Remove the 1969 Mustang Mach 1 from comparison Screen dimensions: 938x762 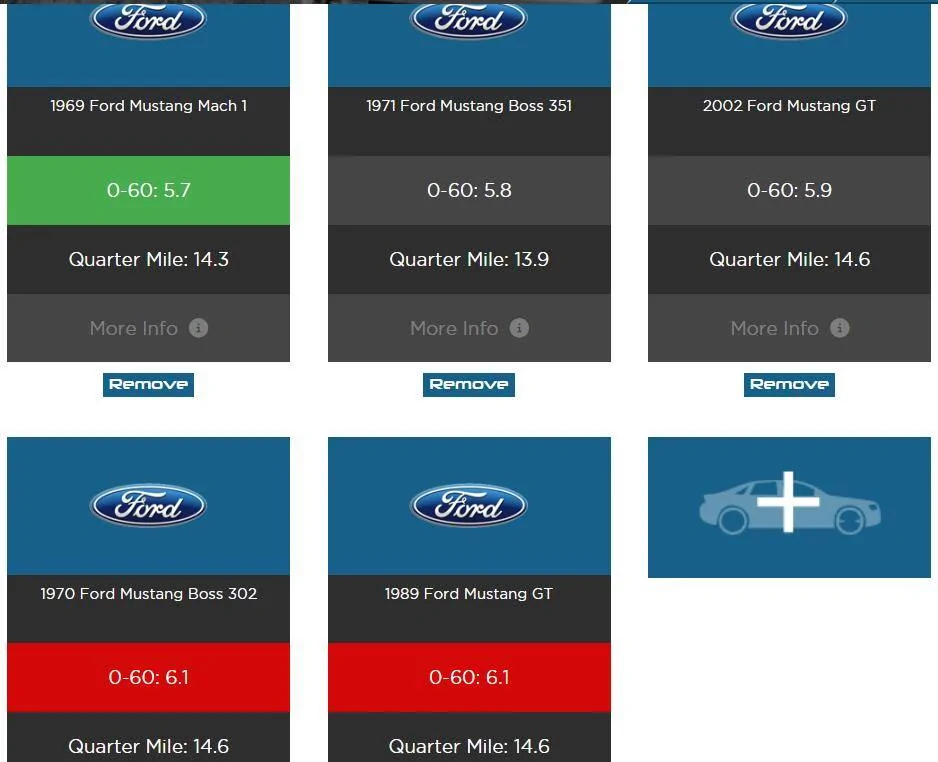pyautogui.click(x=148, y=384)
